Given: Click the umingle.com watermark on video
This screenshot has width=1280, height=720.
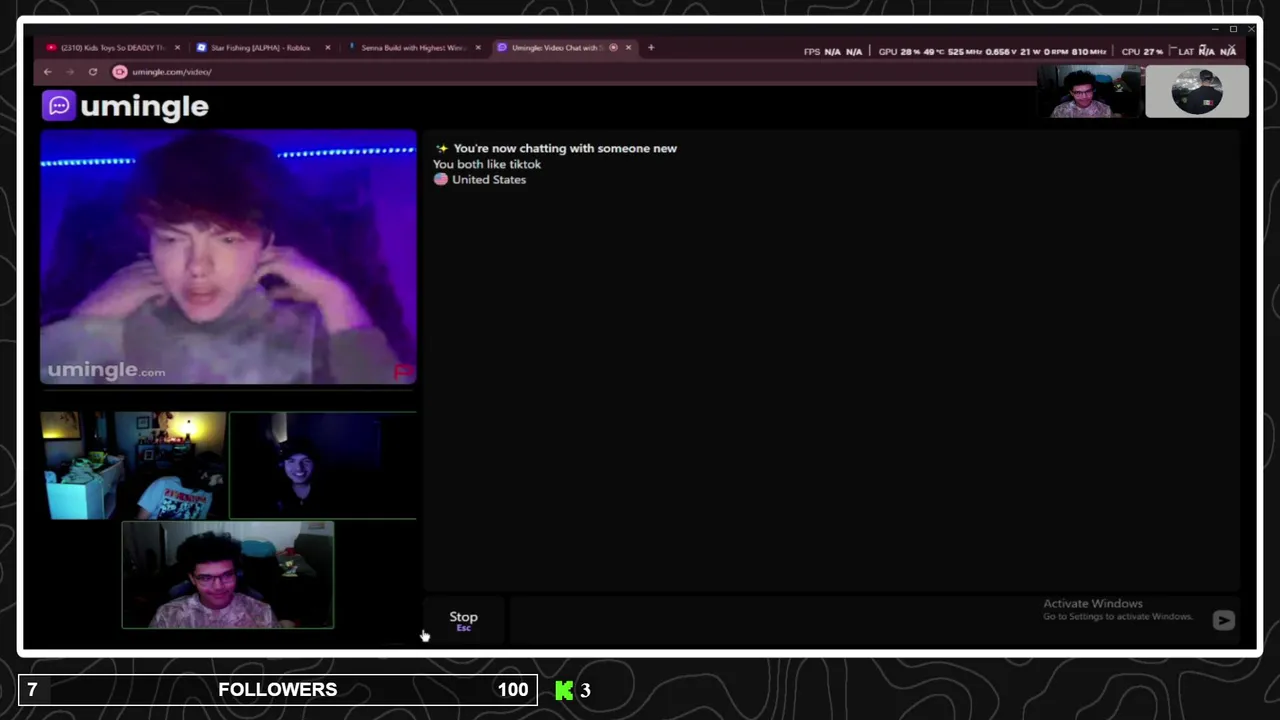Looking at the screenshot, I should point(106,370).
